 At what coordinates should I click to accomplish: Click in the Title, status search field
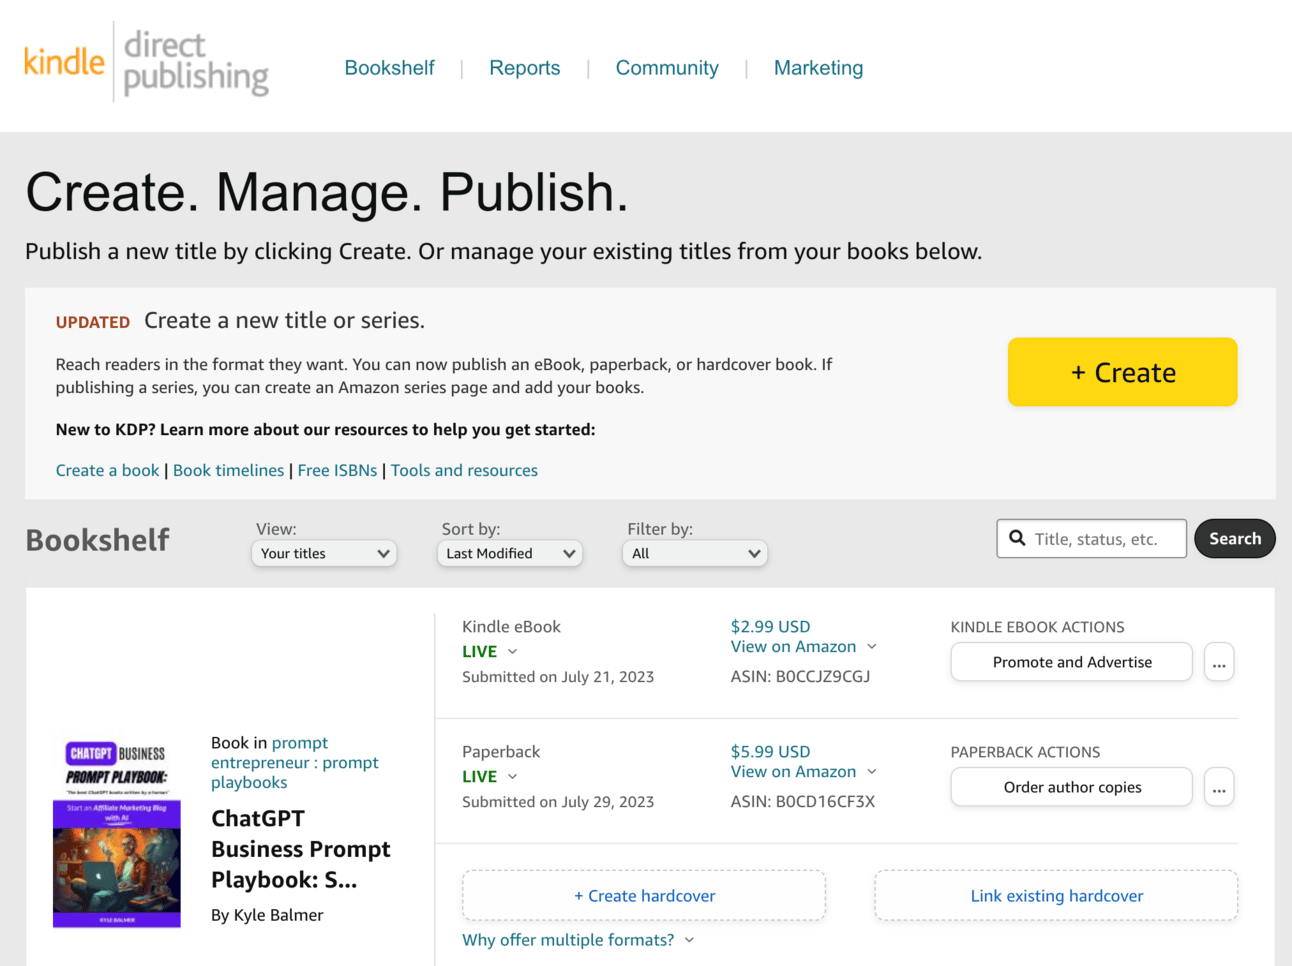click(x=1105, y=539)
